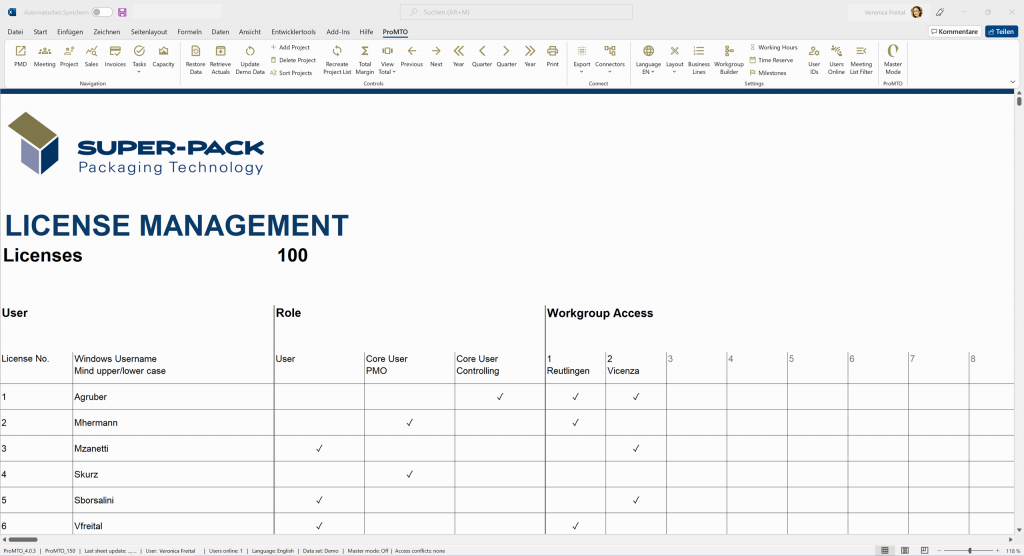Switch to the Formeln ribbon tab
The image size is (1024, 556).
[x=189, y=32]
